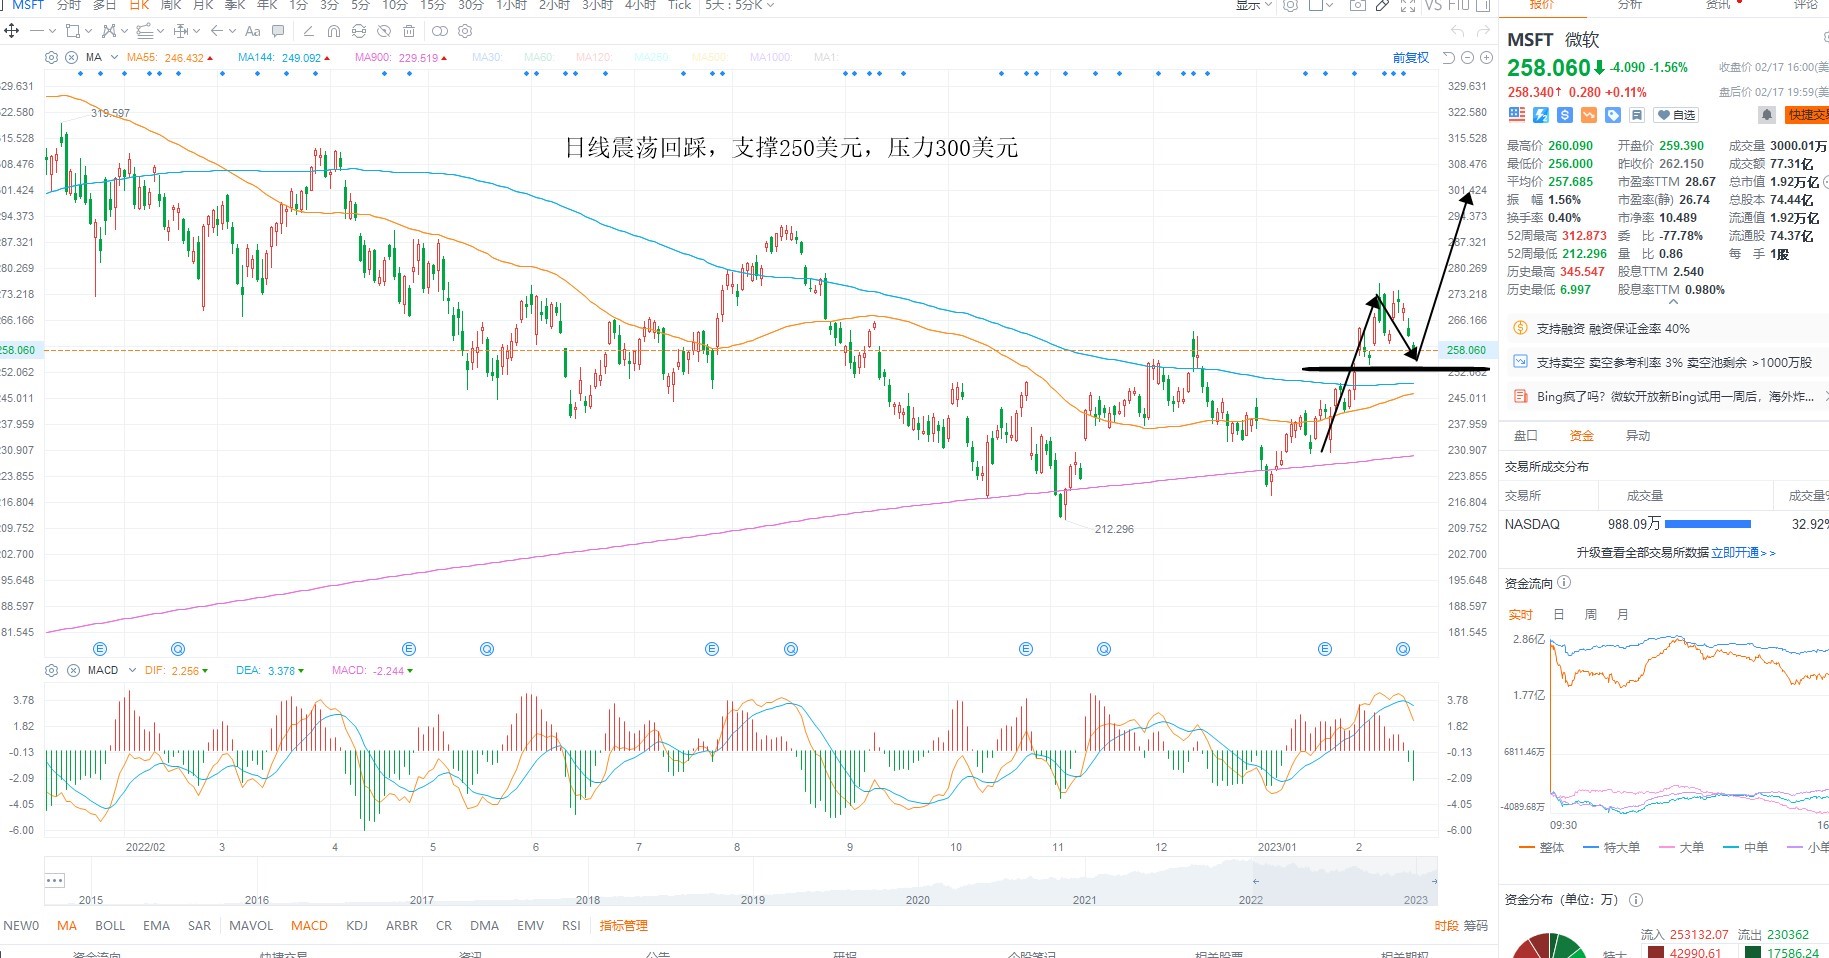Click the 'E' earnings marker near 2023/01

point(1325,649)
